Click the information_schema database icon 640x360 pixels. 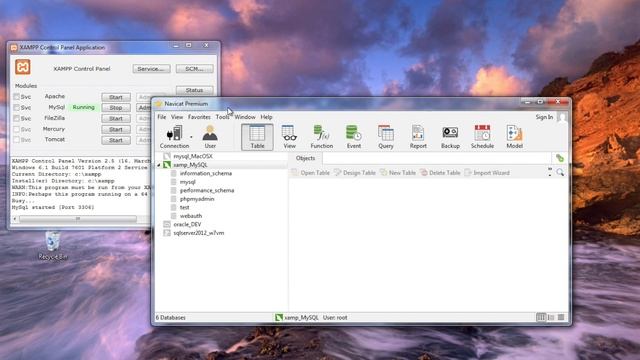point(173,173)
